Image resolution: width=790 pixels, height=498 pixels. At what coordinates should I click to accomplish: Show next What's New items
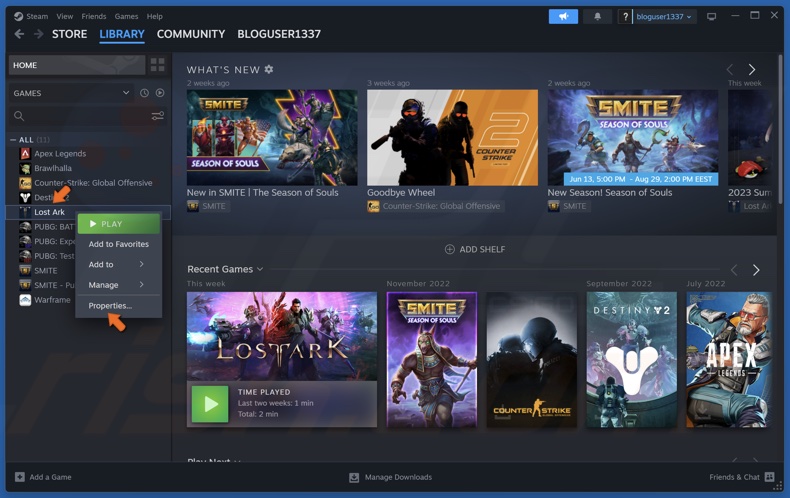pos(752,69)
